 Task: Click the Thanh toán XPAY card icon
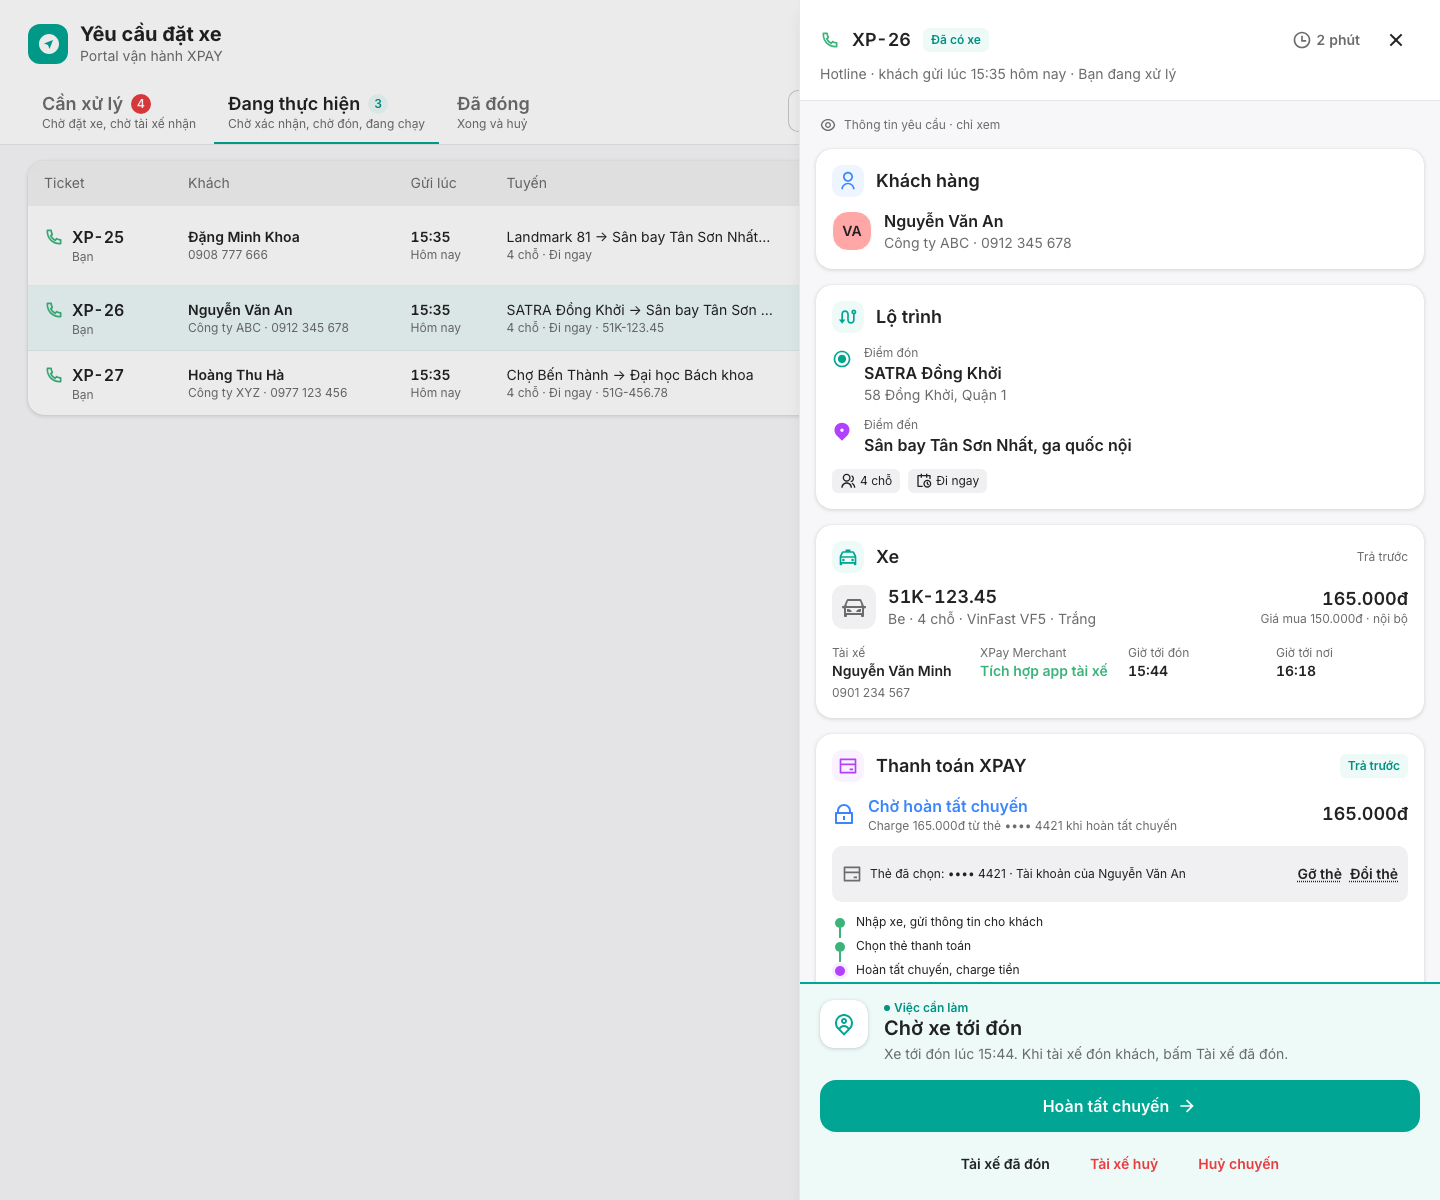tap(848, 766)
